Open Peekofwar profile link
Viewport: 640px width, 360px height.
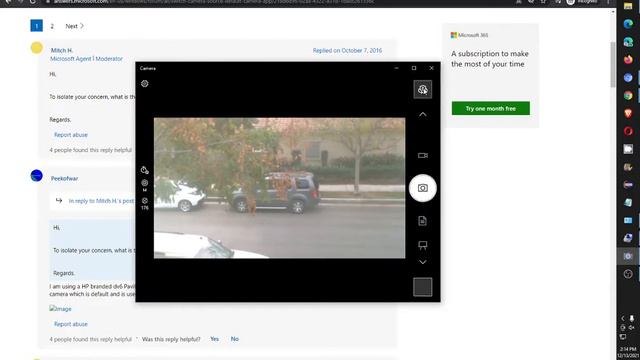coord(64,178)
